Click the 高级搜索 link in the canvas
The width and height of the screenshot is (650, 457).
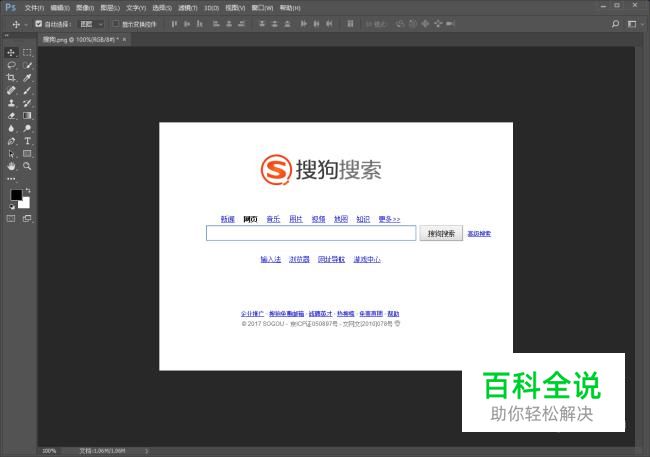pos(479,234)
